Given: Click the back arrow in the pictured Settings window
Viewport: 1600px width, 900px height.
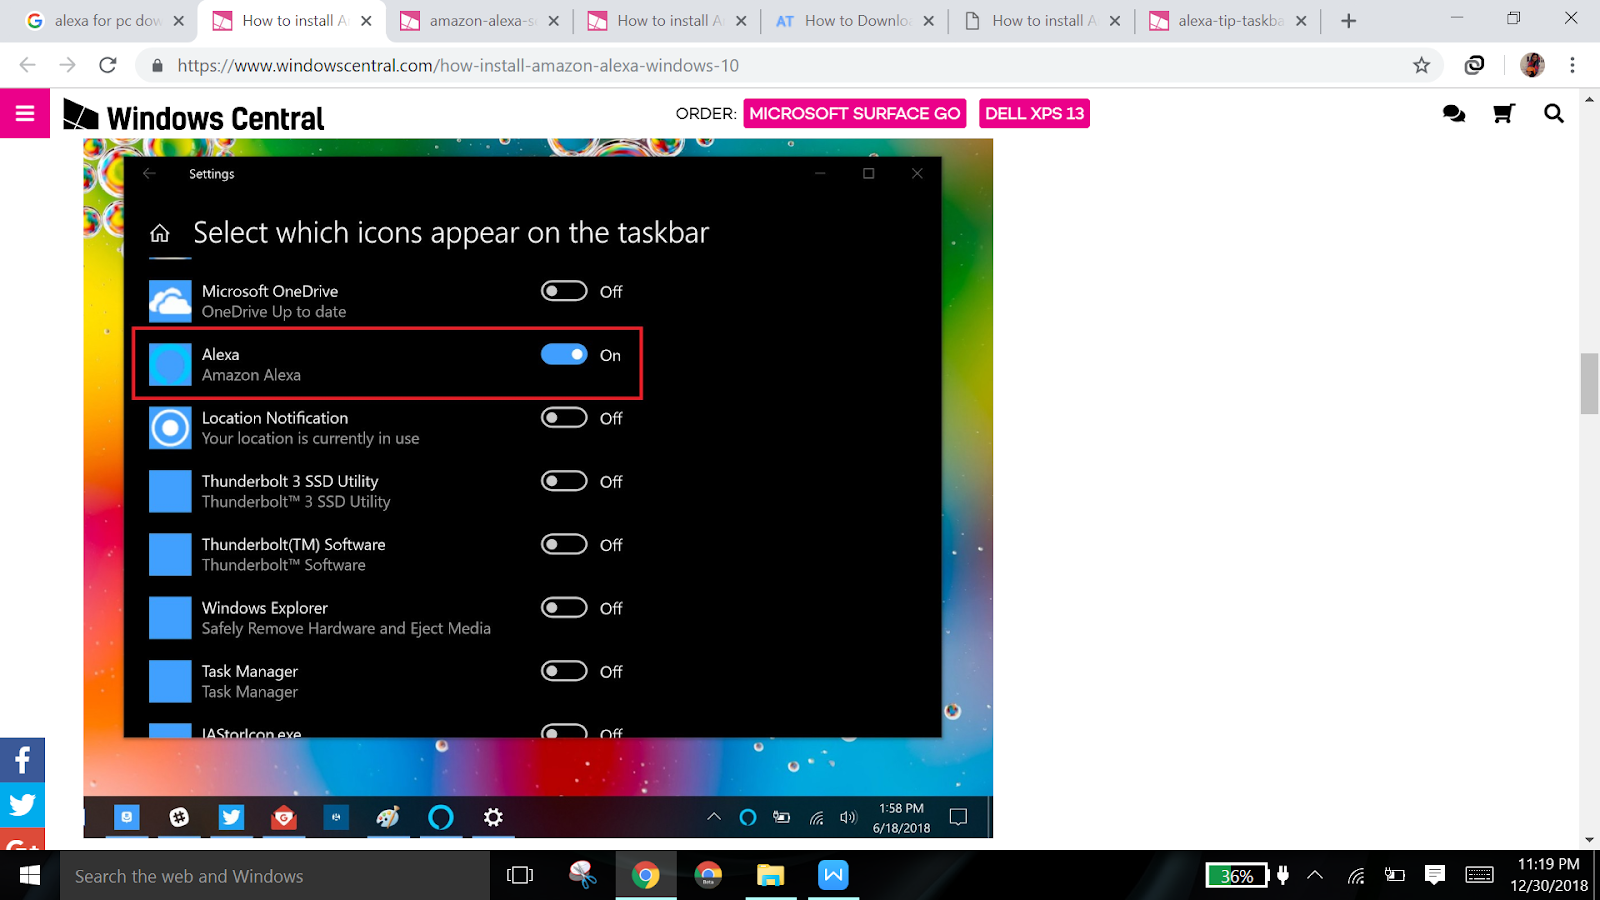Looking at the screenshot, I should (150, 174).
